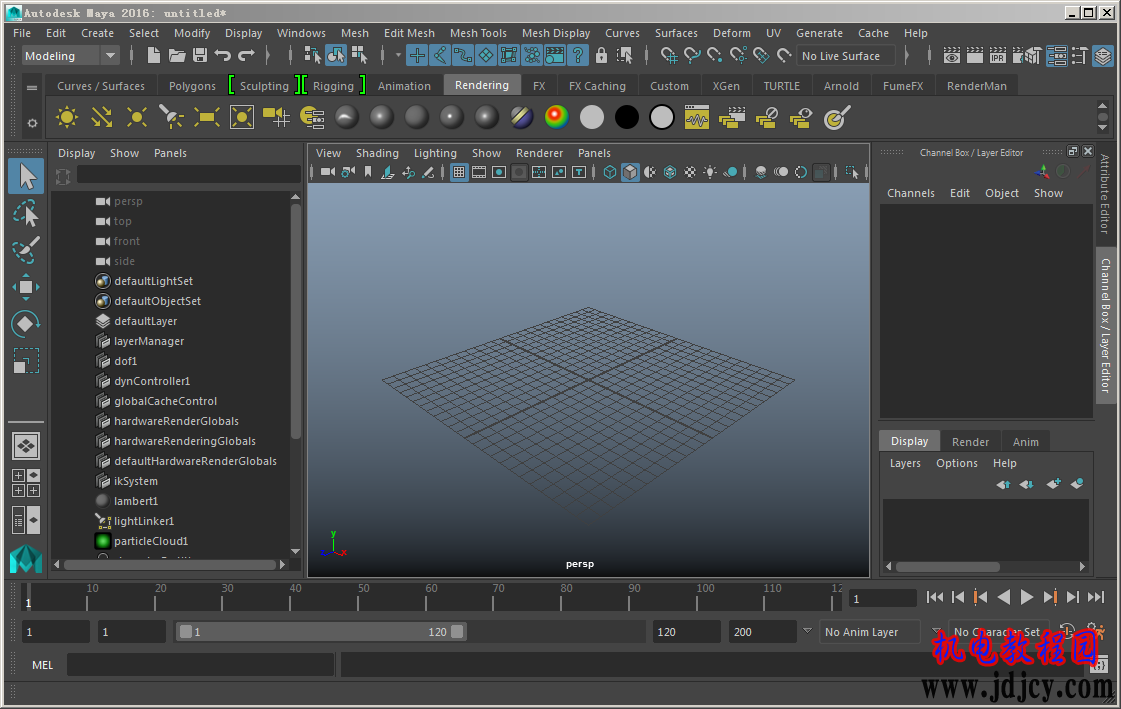Open the No Character Set dropdown
This screenshot has height=709, width=1121.
click(x=1000, y=632)
